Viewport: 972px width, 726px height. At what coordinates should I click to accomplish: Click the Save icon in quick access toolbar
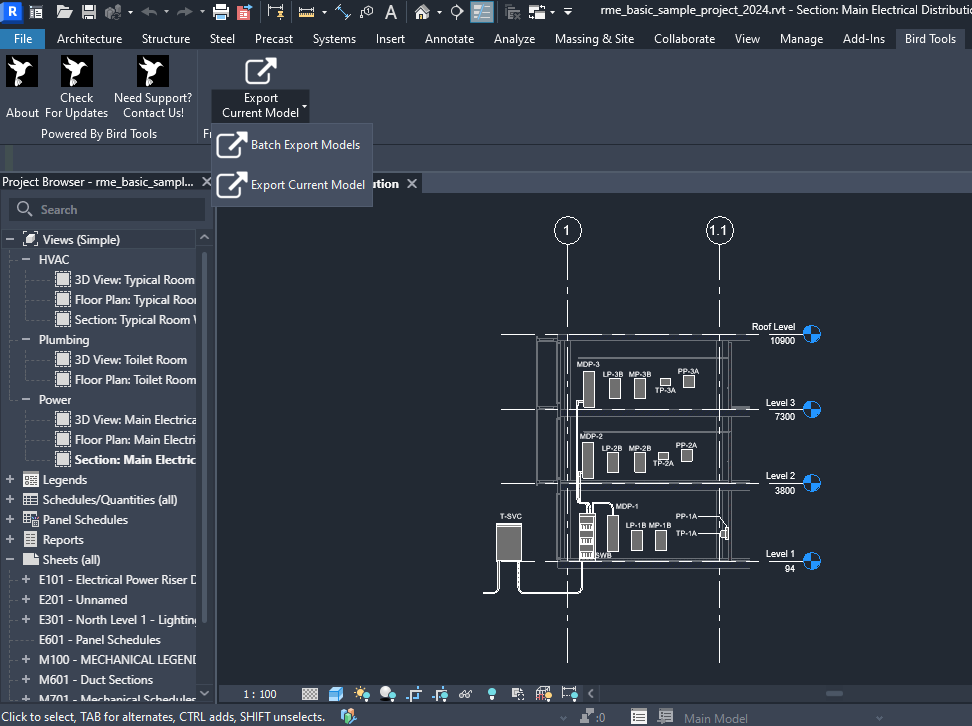tap(89, 12)
